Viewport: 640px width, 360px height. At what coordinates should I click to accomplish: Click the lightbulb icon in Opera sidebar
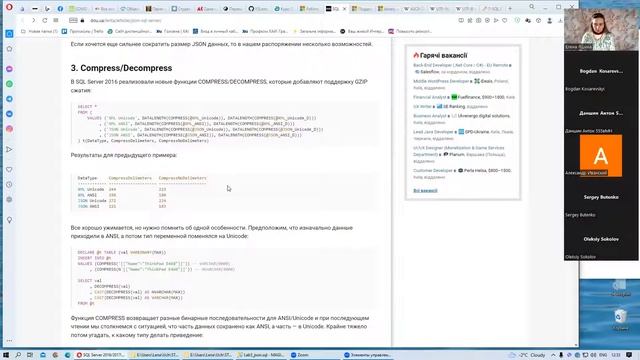tap(9, 220)
